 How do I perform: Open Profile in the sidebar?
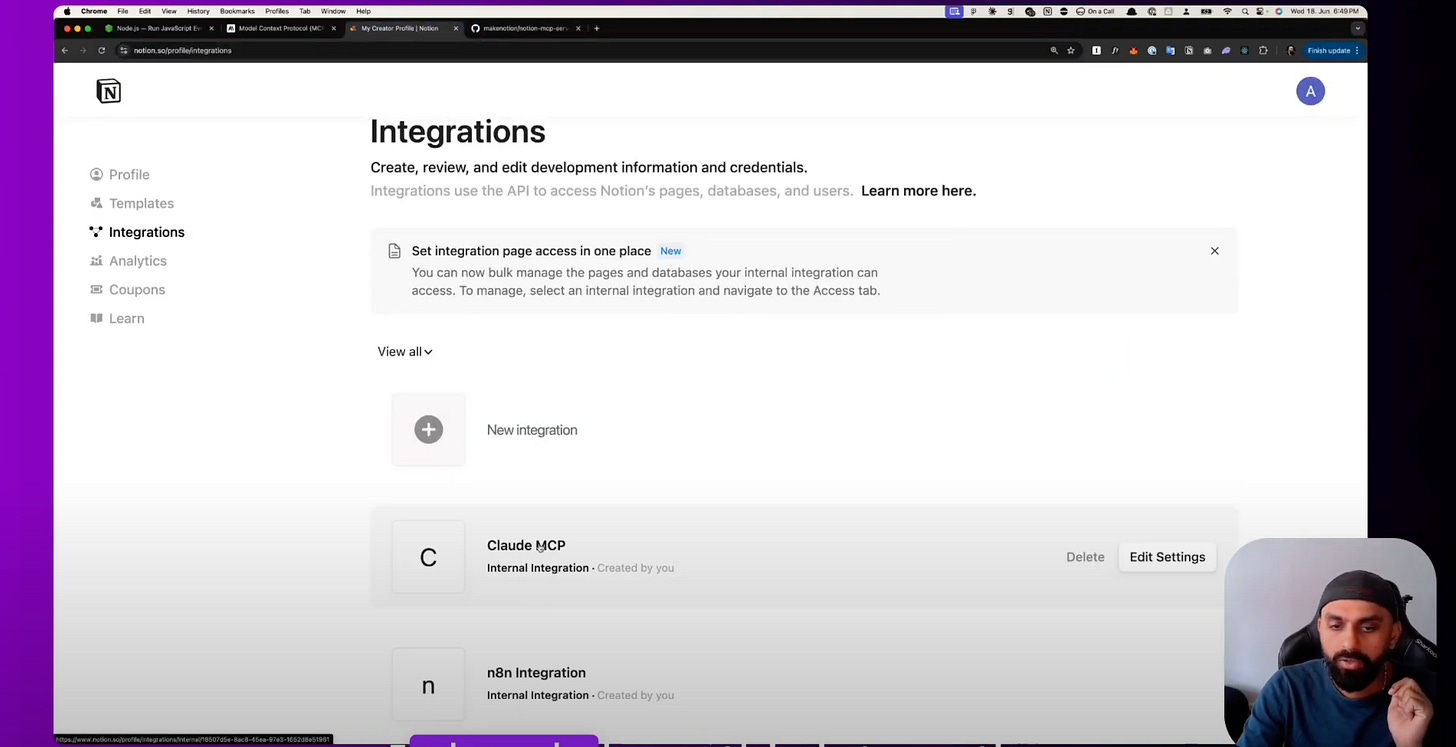pyautogui.click(x=119, y=174)
